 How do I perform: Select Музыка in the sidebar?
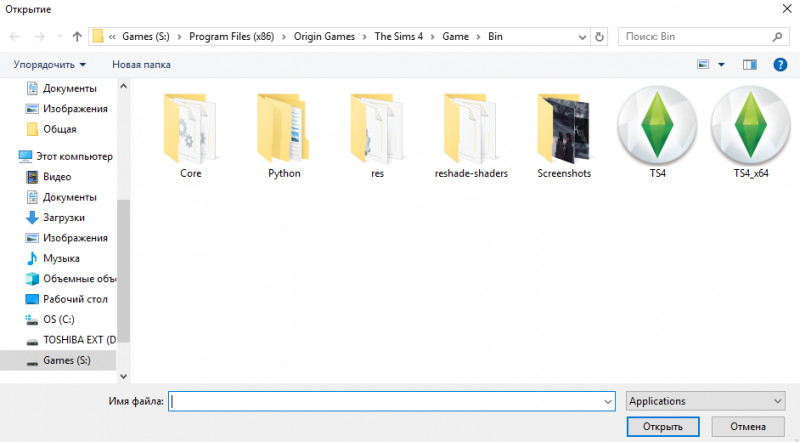[52, 258]
